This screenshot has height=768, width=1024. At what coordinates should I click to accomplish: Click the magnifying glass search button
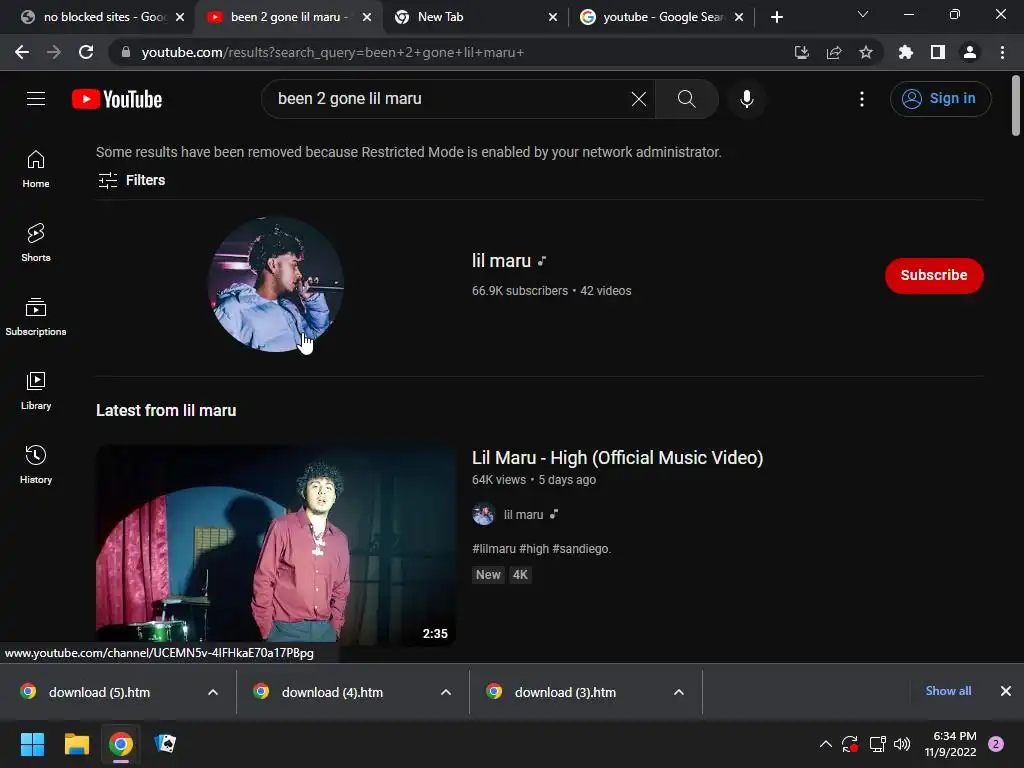[686, 99]
